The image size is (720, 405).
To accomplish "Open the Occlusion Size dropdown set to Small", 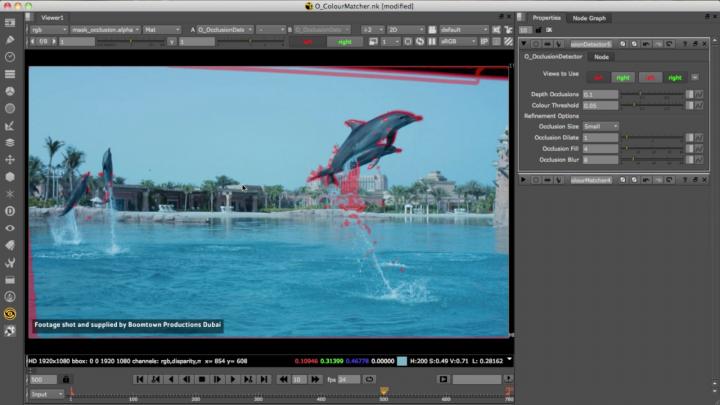I will (x=601, y=126).
